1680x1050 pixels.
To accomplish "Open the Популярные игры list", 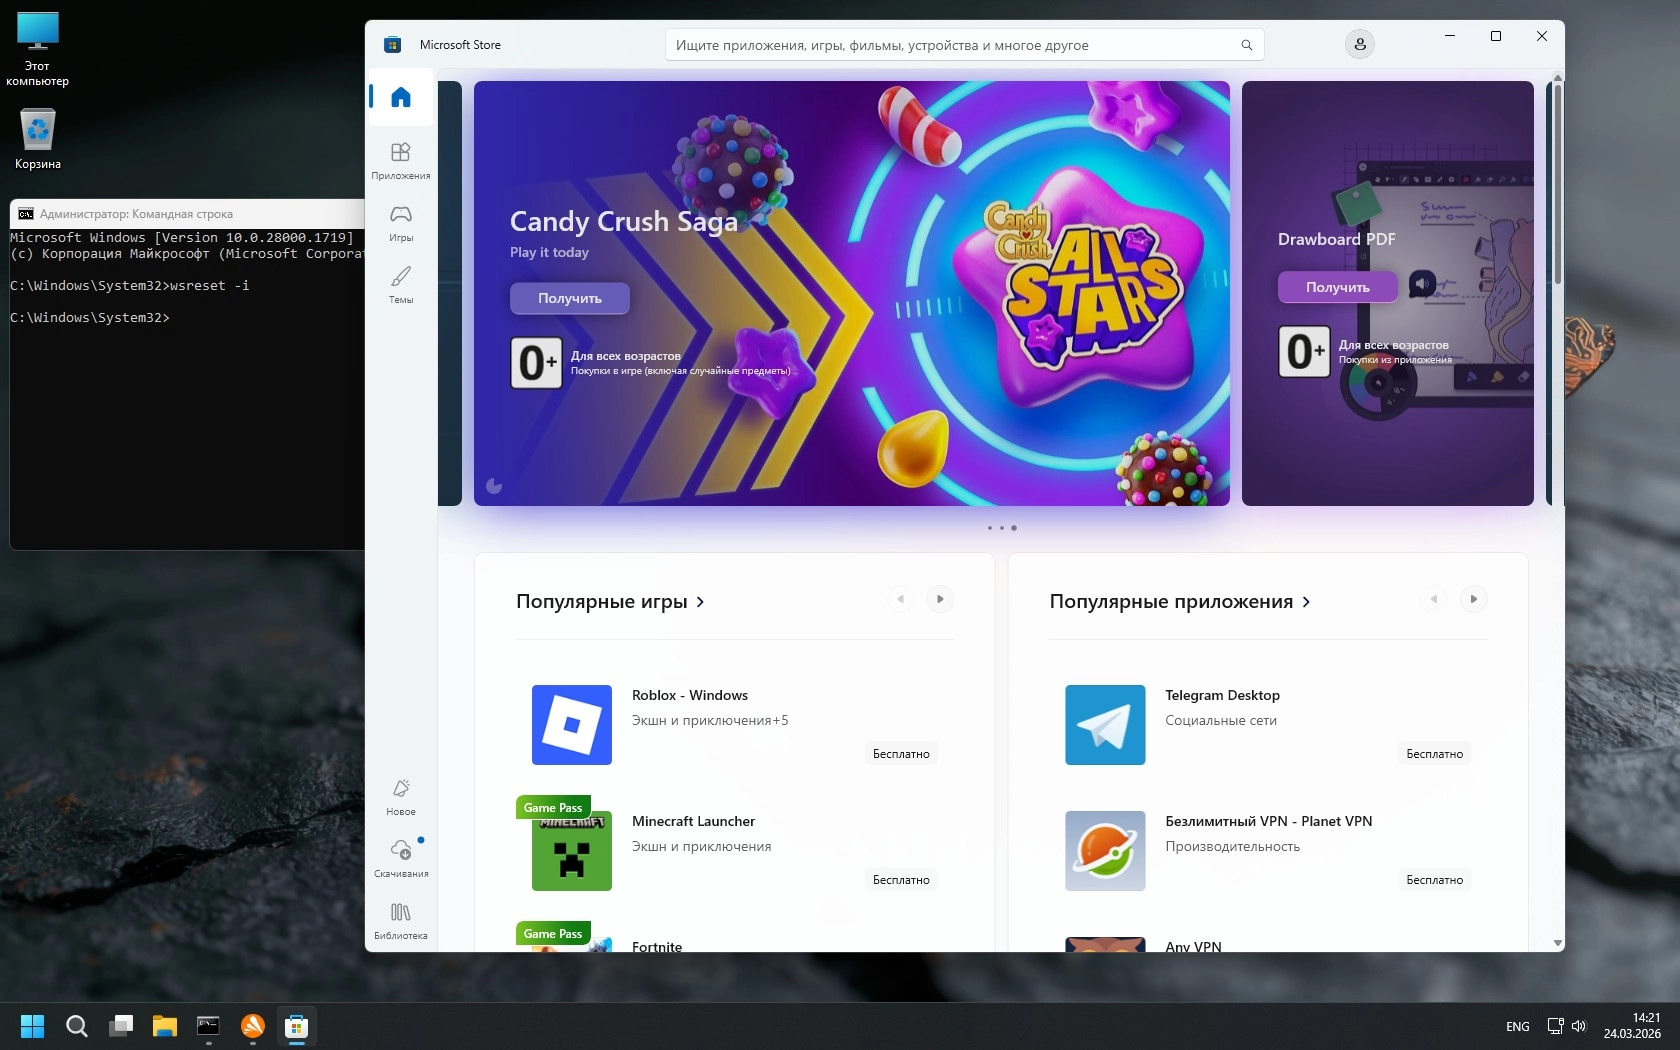I will click(x=610, y=601).
